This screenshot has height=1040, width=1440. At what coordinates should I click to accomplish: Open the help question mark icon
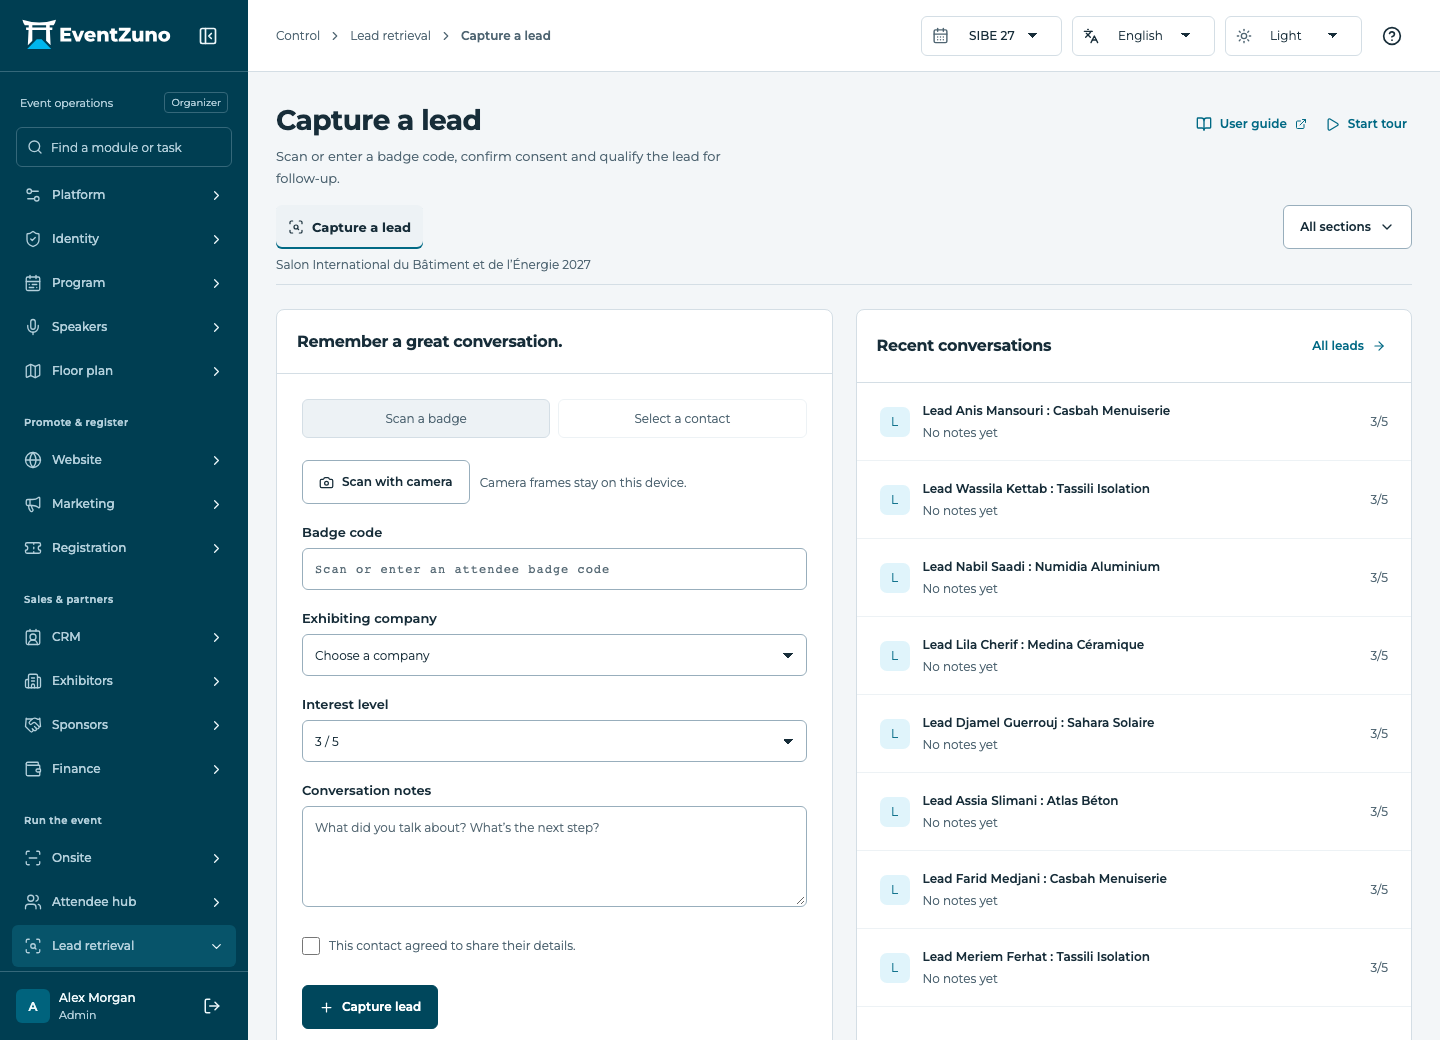1391,36
